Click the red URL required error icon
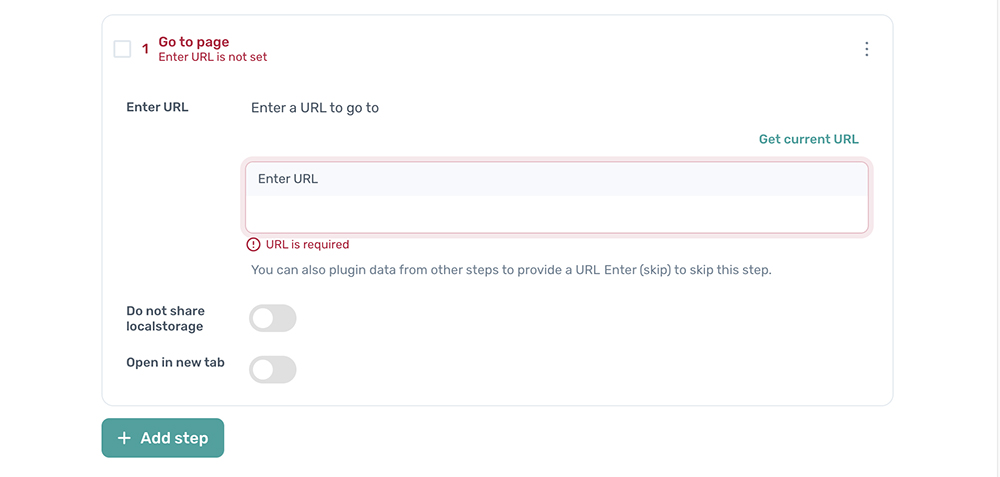The height and width of the screenshot is (477, 1000). click(253, 245)
